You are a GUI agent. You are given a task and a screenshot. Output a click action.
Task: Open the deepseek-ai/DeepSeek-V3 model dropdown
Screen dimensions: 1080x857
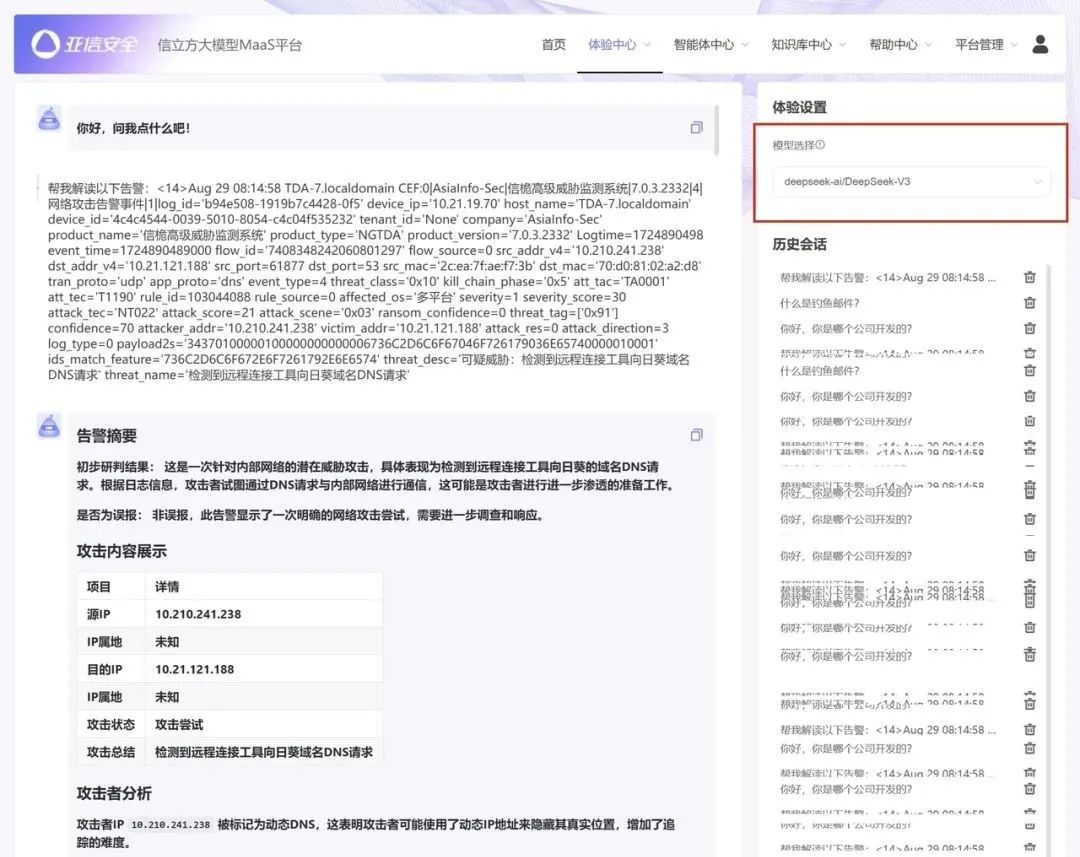(911, 182)
